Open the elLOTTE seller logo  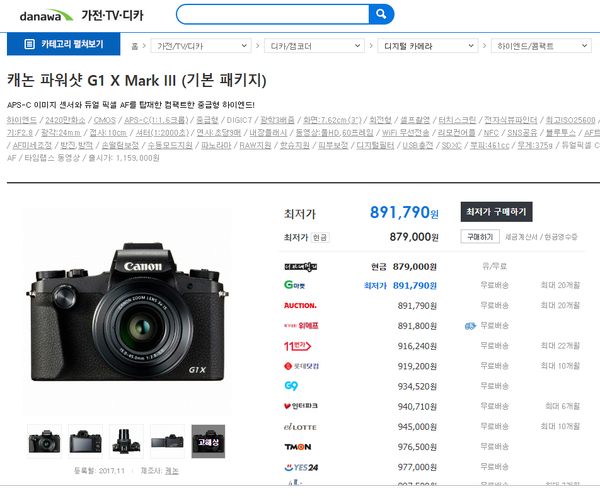pos(300,427)
